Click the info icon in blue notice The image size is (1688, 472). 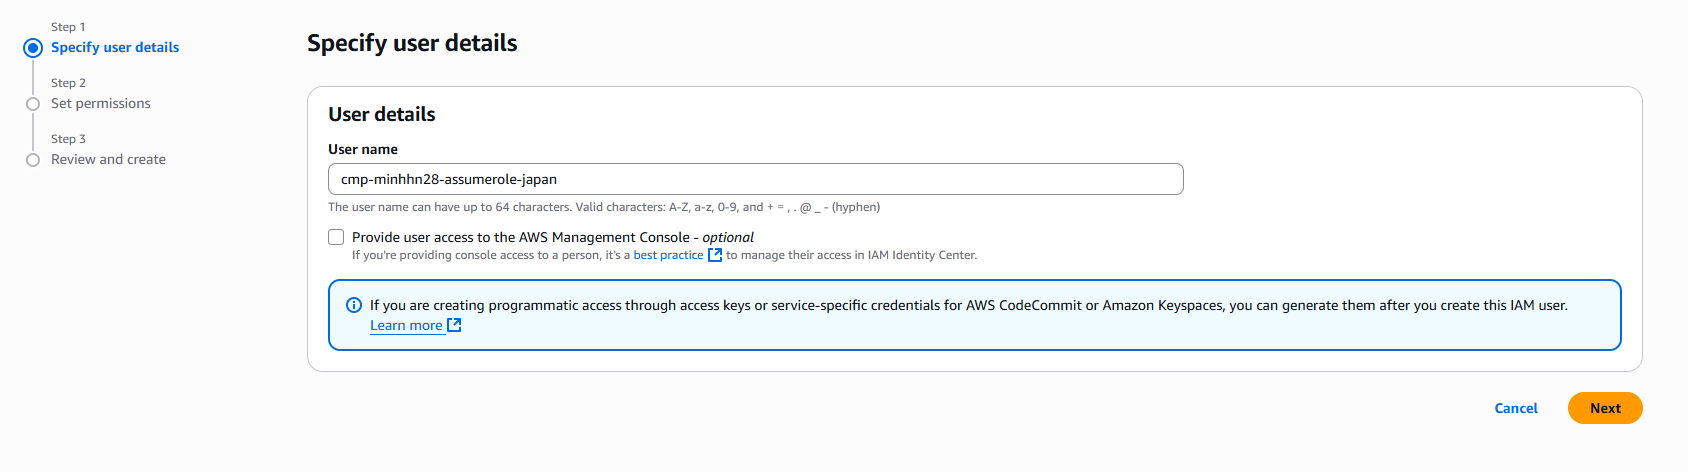[353, 305]
